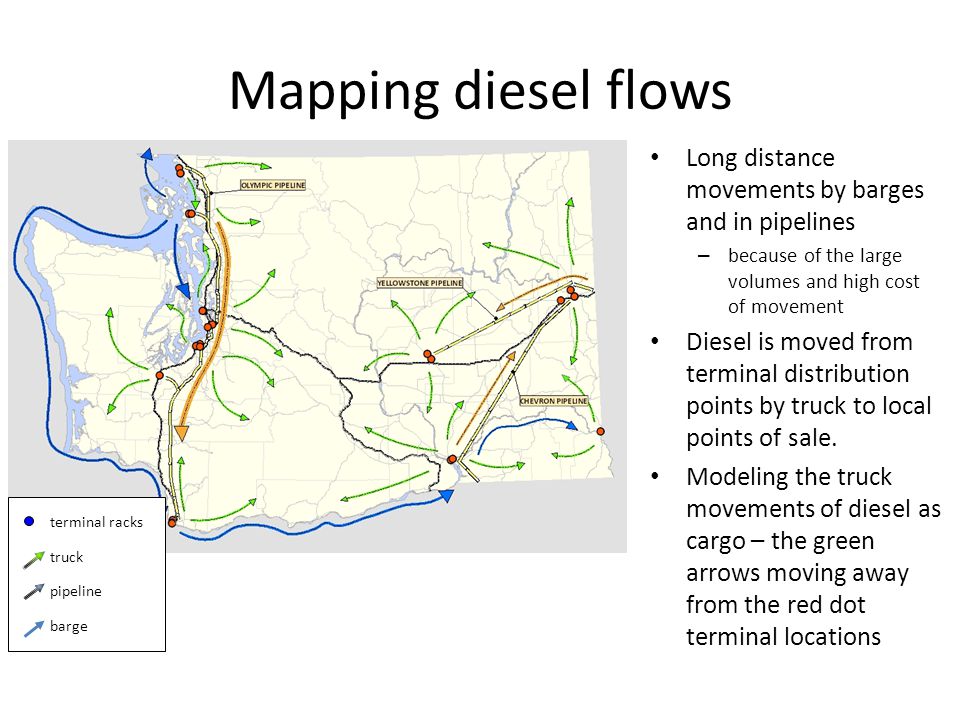Click the blue terminal racks dot in legend
The height and width of the screenshot is (720, 960).
(x=29, y=522)
